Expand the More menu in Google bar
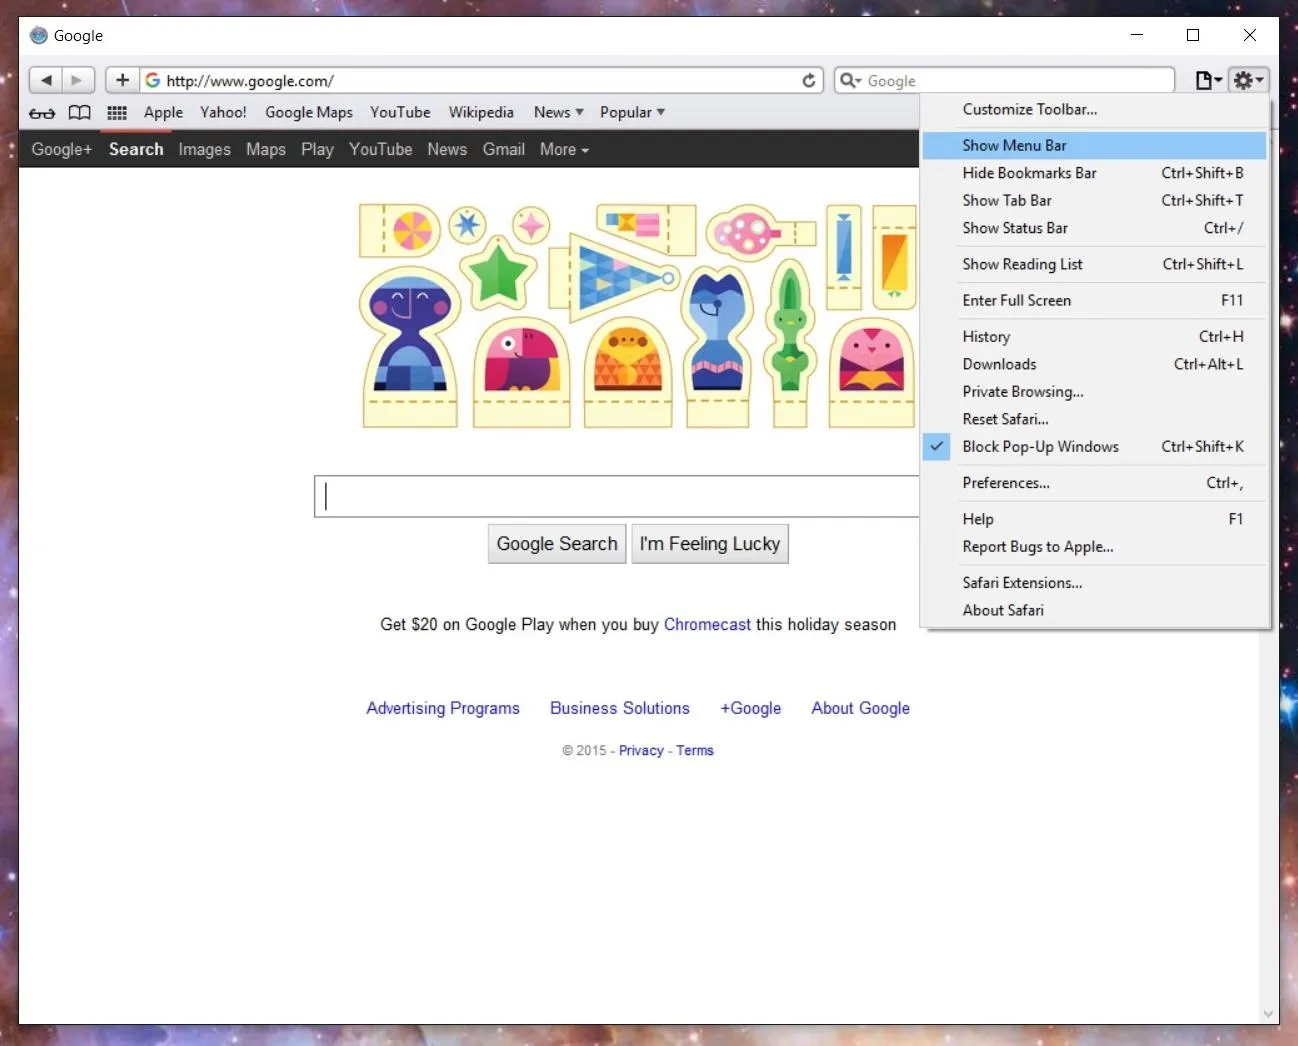1298x1046 pixels. 564,149
